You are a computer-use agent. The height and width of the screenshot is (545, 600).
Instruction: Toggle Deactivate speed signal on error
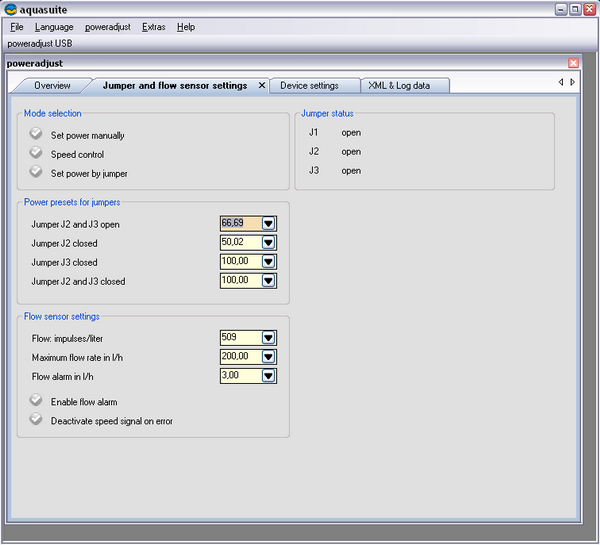pos(36,419)
